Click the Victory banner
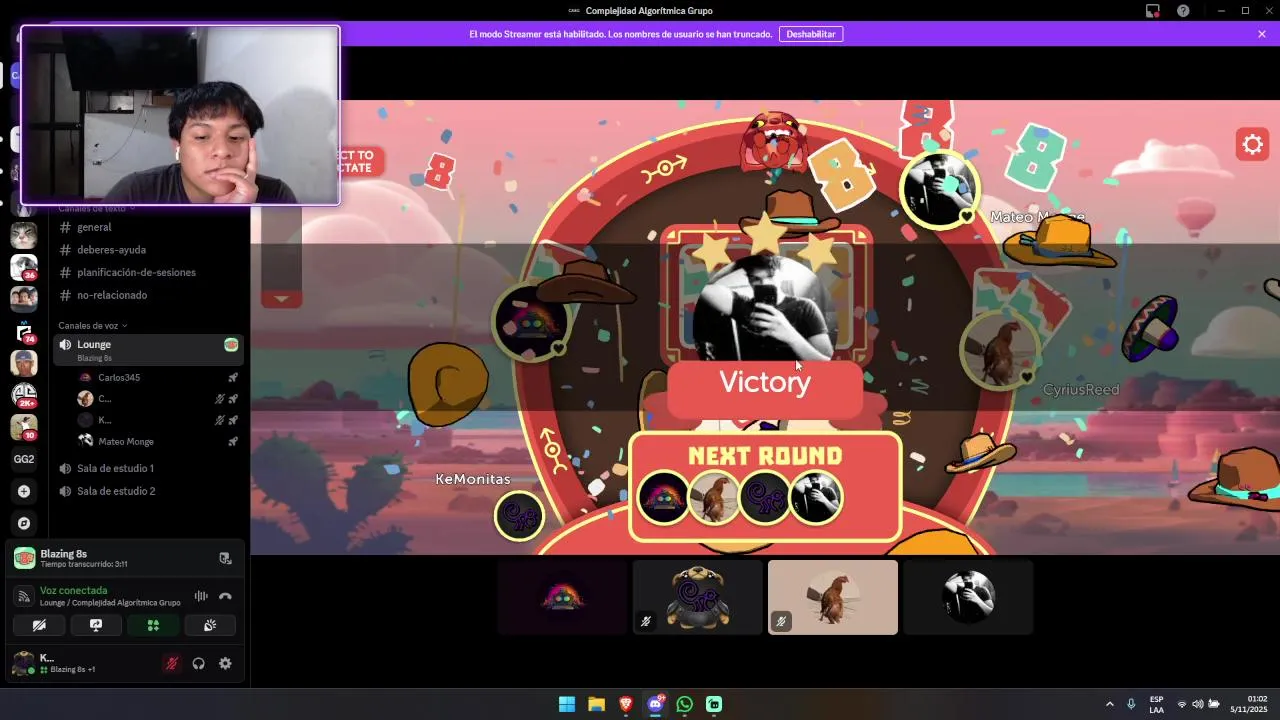This screenshot has width=1280, height=720. pyautogui.click(x=765, y=382)
